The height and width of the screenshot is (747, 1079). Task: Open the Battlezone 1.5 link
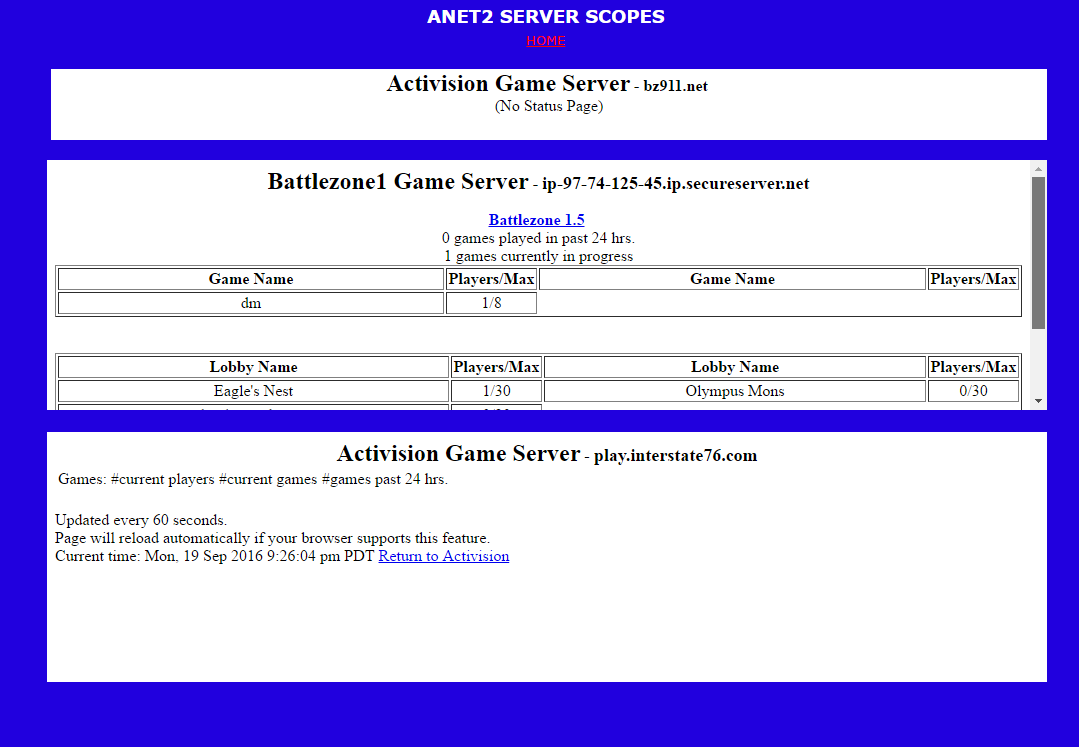tap(536, 220)
